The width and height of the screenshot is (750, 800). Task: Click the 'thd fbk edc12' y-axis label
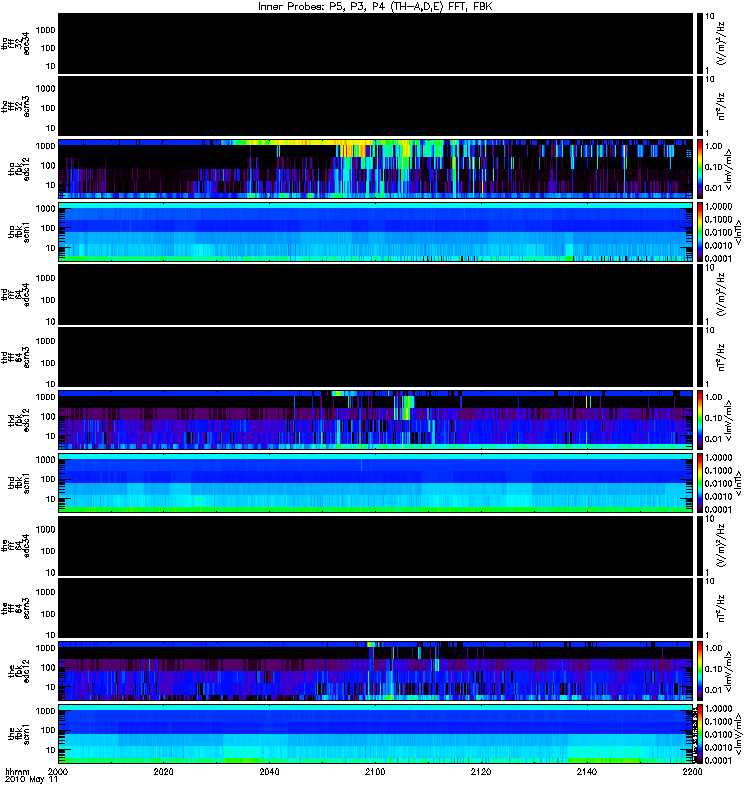click(19, 420)
